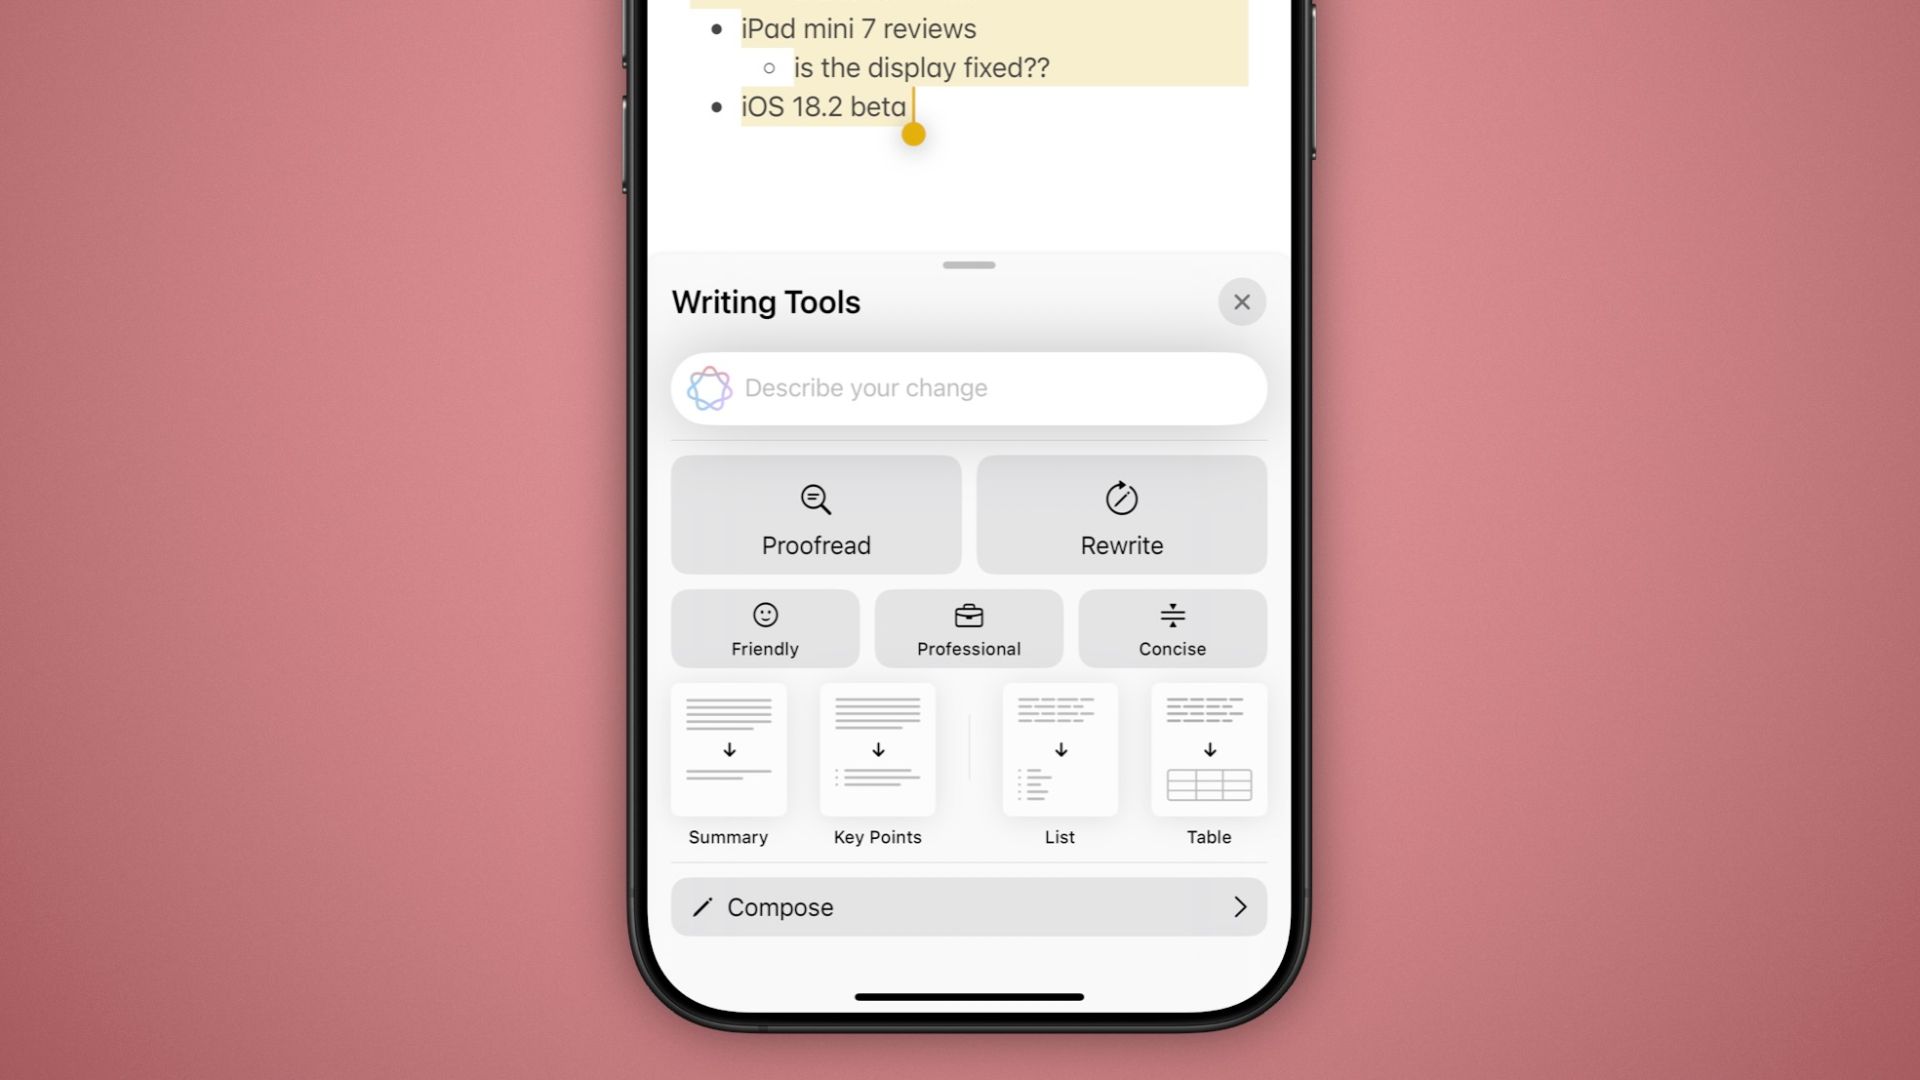
Task: Tap the Rewrite button
Action: point(1121,514)
